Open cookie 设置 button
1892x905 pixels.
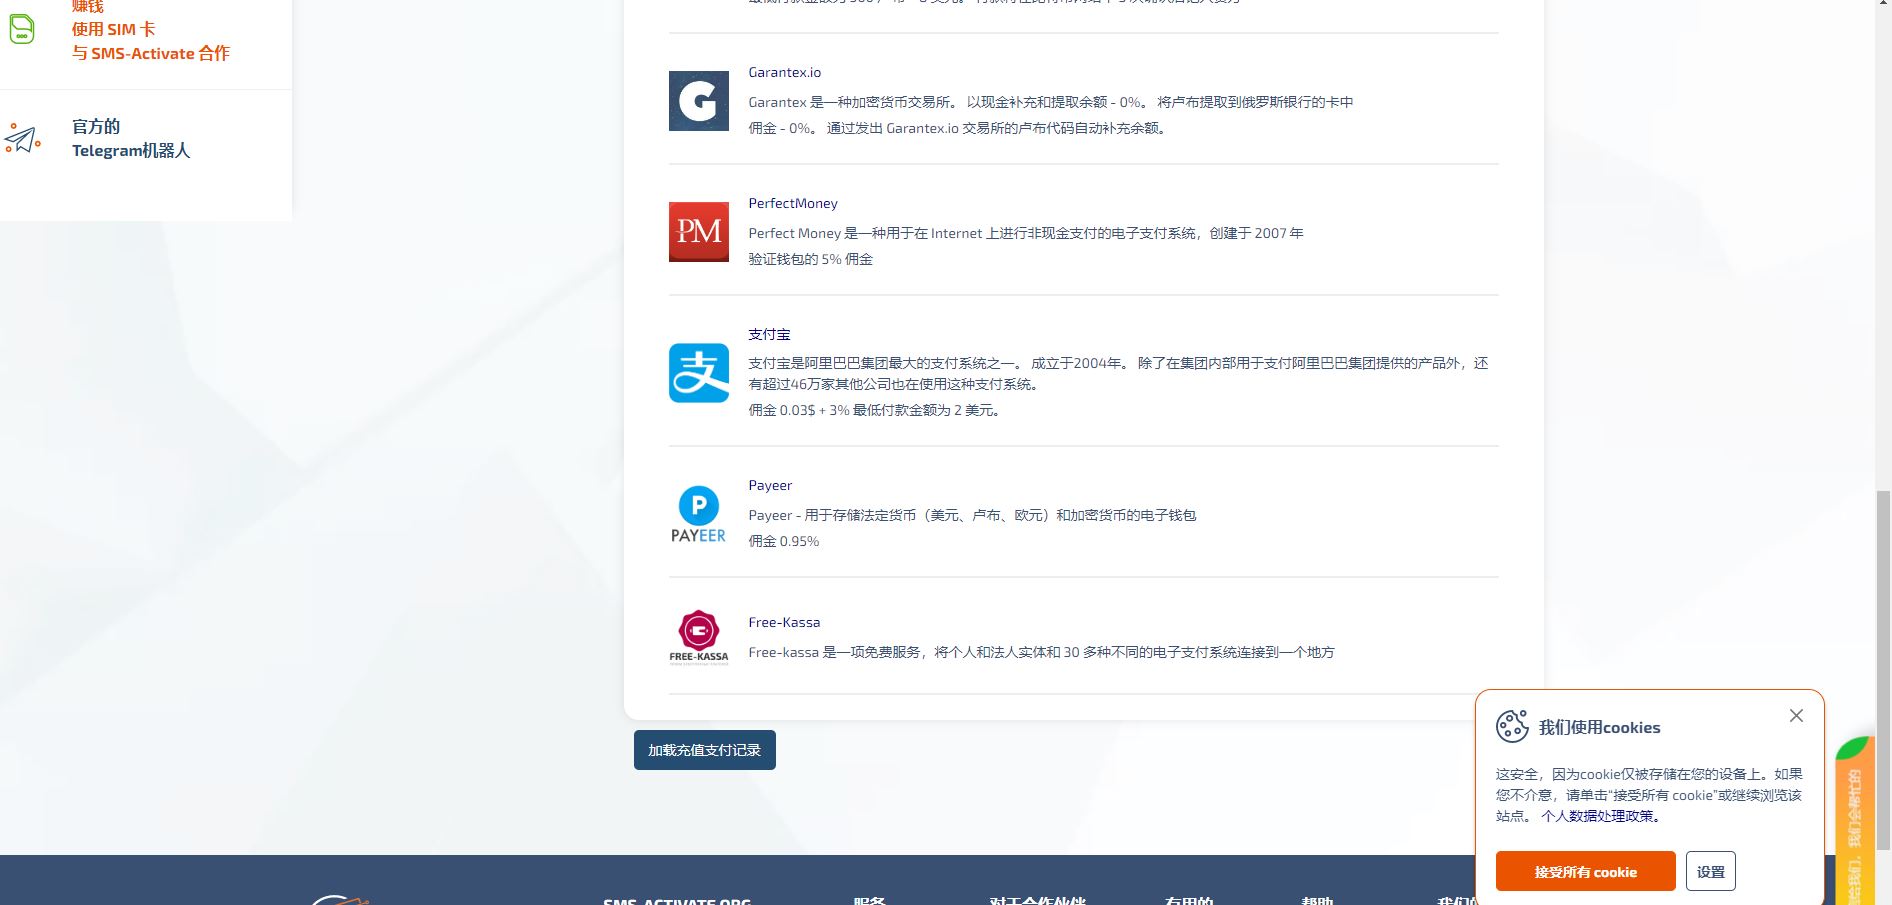(x=1710, y=871)
